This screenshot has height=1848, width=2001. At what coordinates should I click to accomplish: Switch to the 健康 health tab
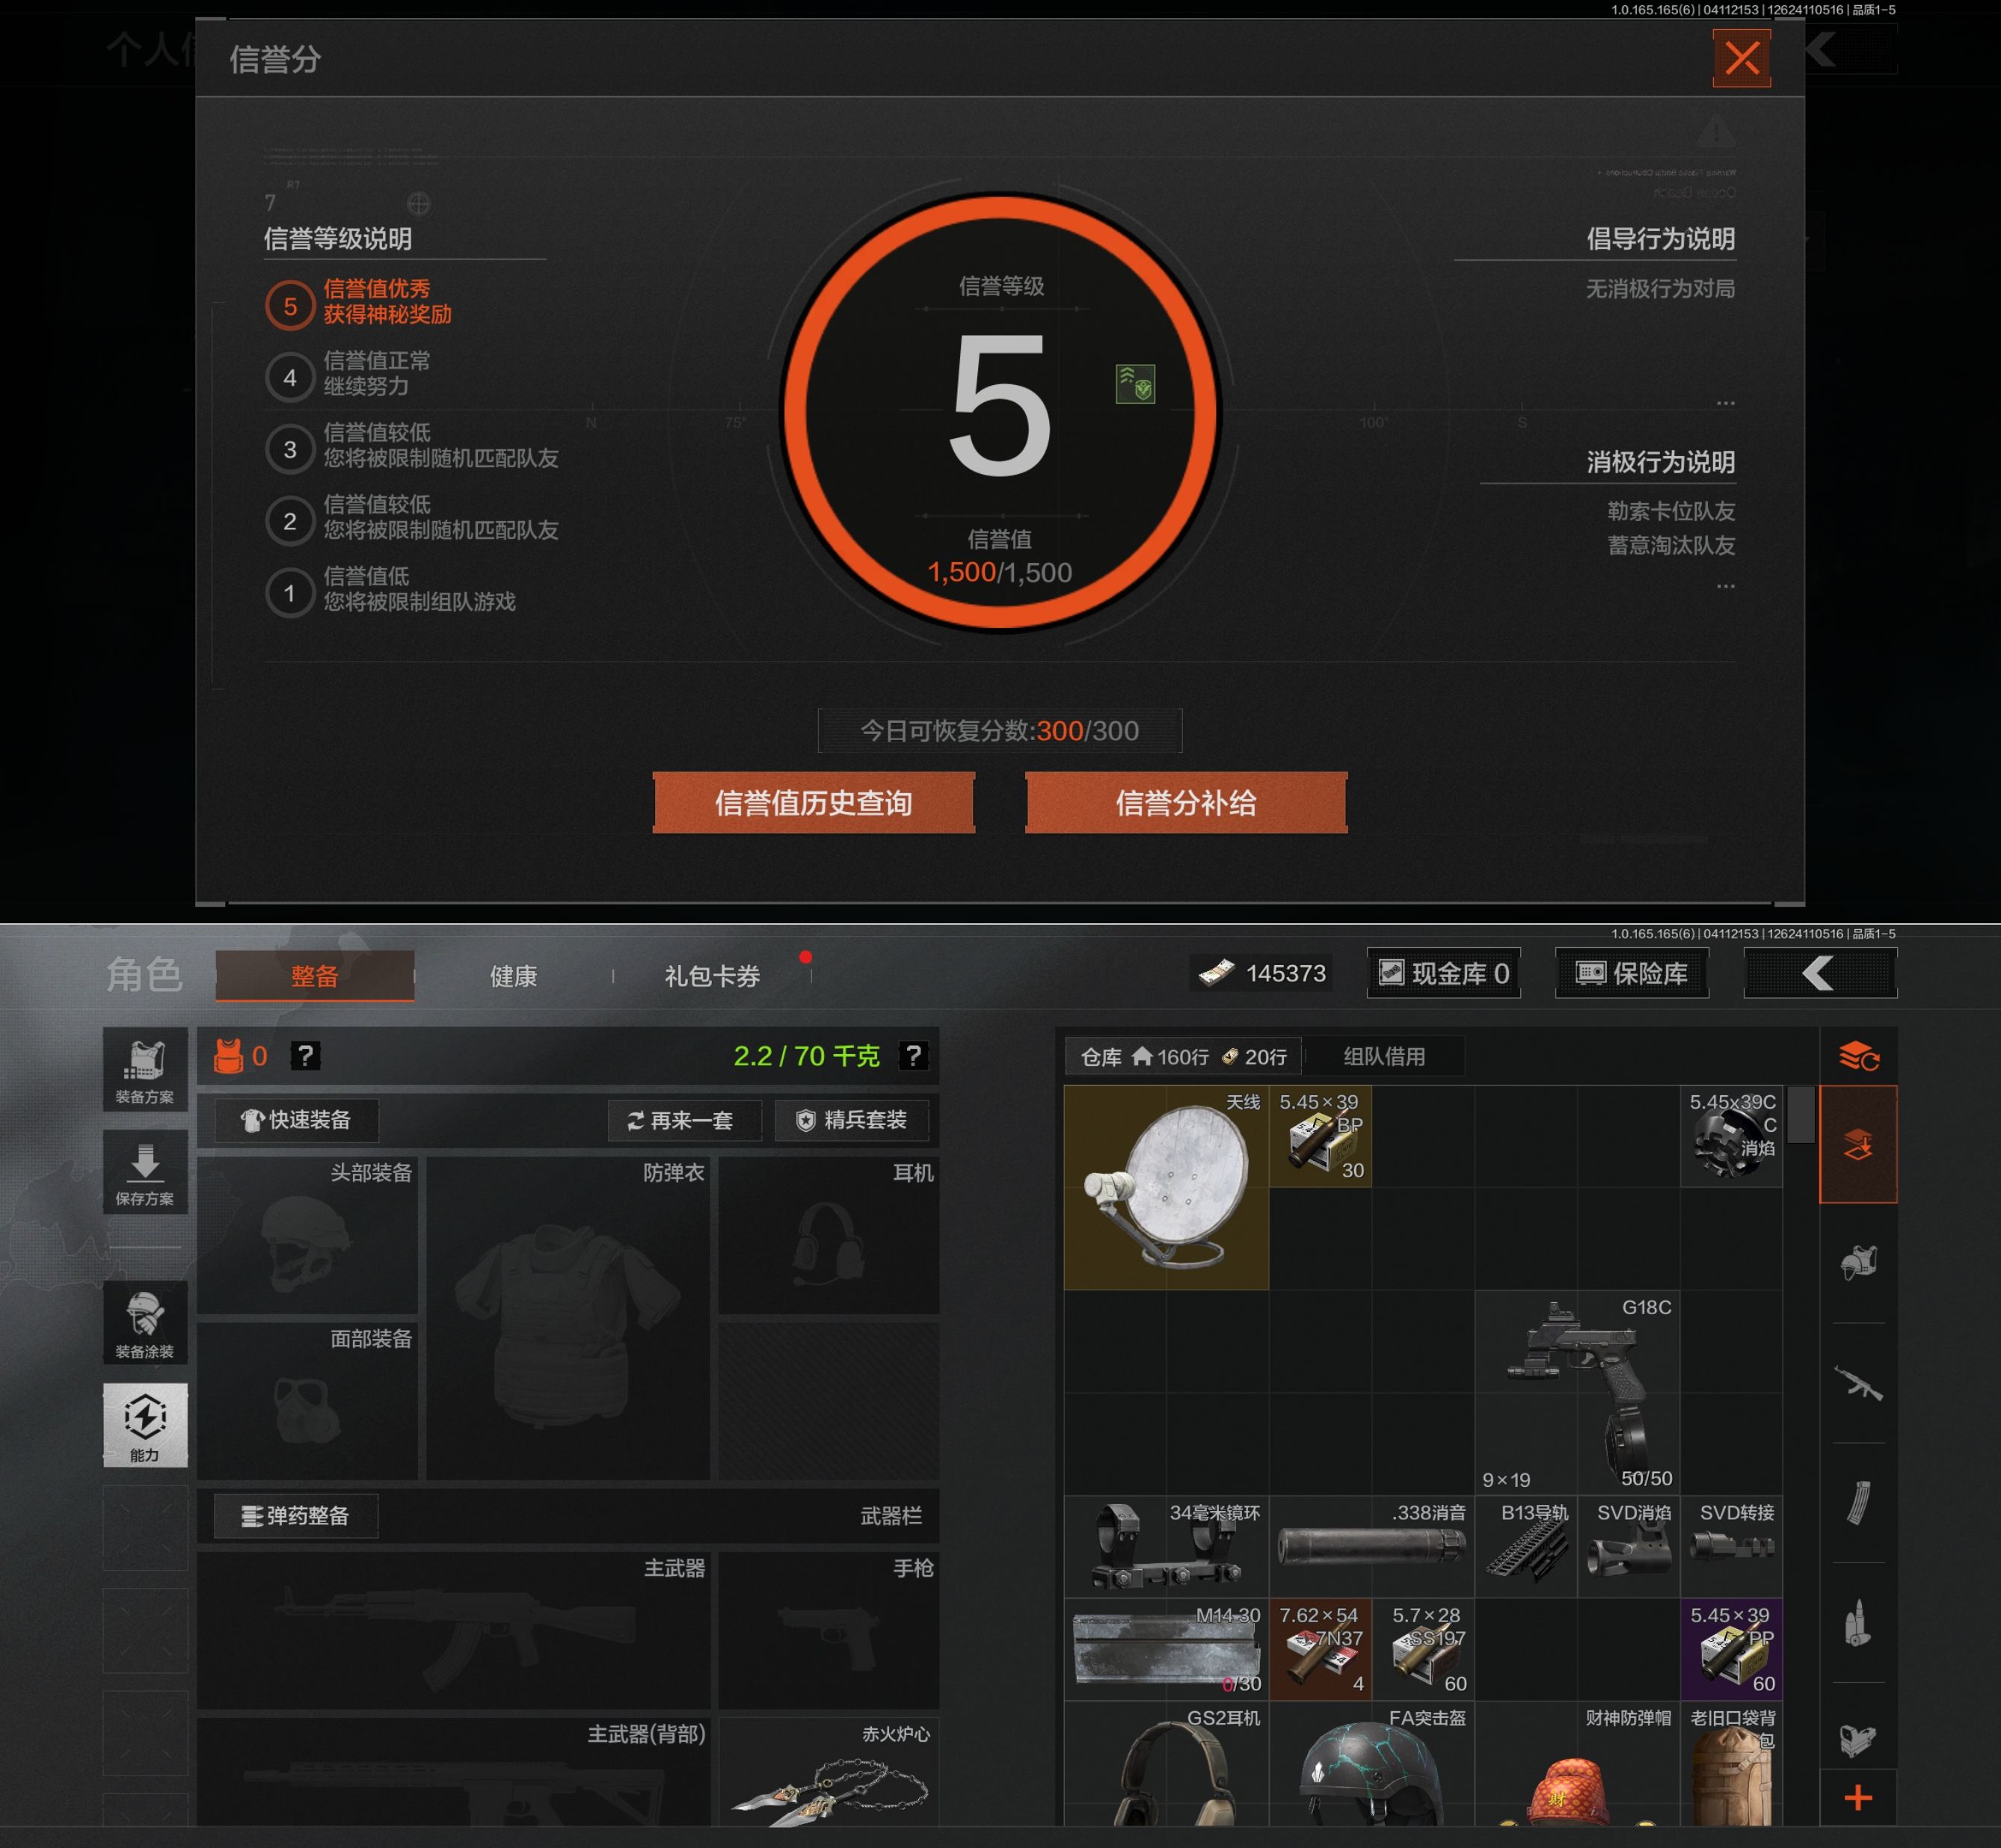(513, 976)
